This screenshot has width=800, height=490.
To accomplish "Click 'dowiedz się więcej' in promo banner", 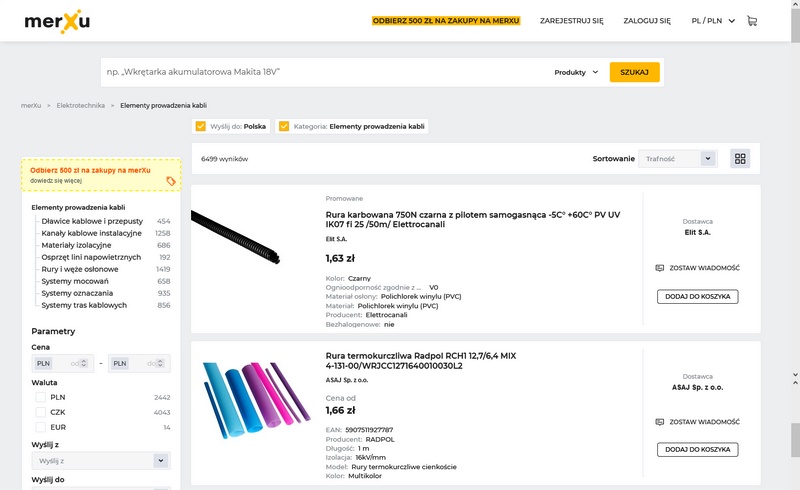I will pos(56,181).
